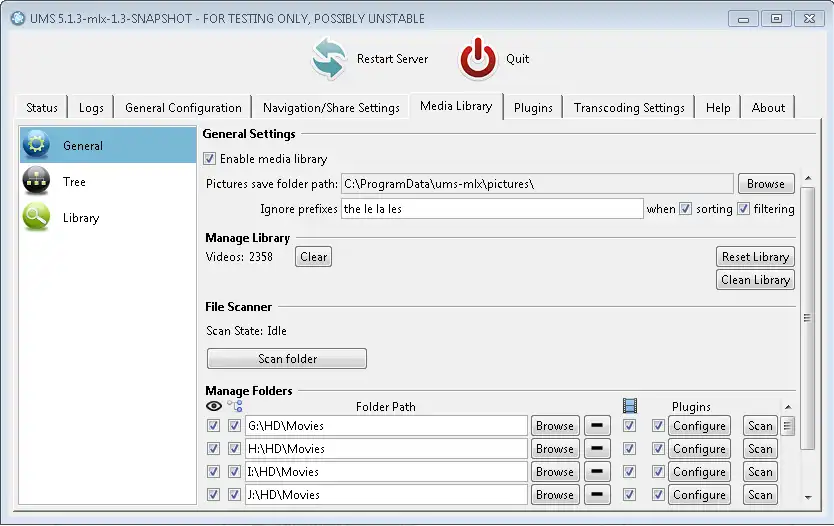Toggle plugins checkbox for G:\HD\Movies row
The height and width of the screenshot is (526, 834).
(x=658, y=425)
